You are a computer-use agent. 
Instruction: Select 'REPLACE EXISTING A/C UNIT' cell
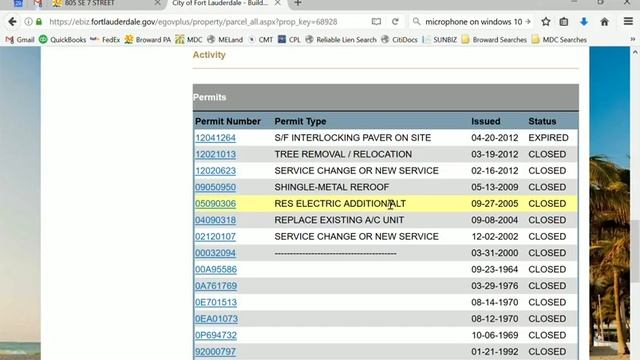tap(339, 220)
